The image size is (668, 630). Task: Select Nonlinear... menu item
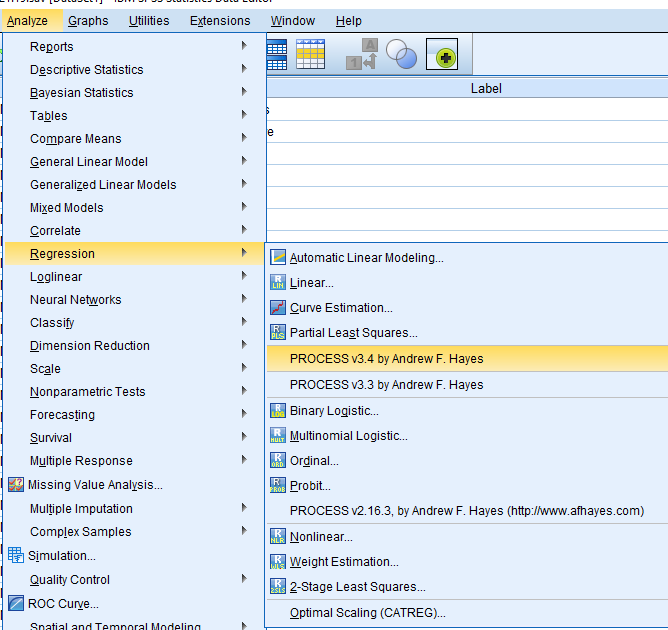467,537
